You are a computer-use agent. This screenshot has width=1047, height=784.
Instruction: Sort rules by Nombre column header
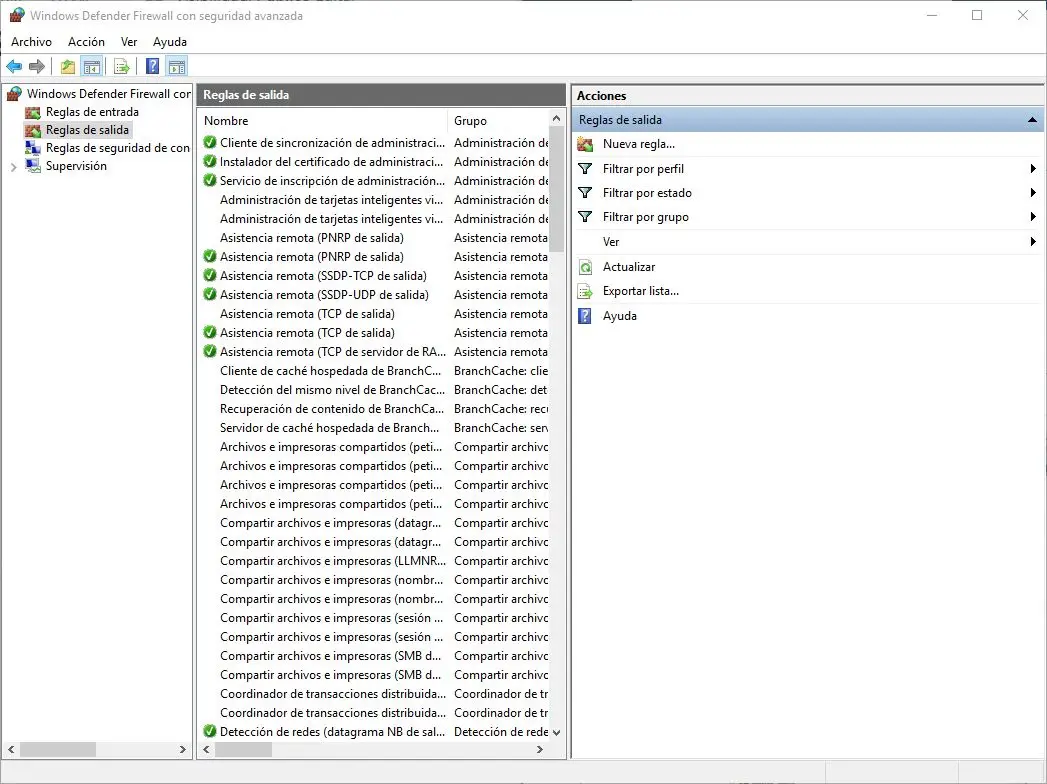point(323,121)
